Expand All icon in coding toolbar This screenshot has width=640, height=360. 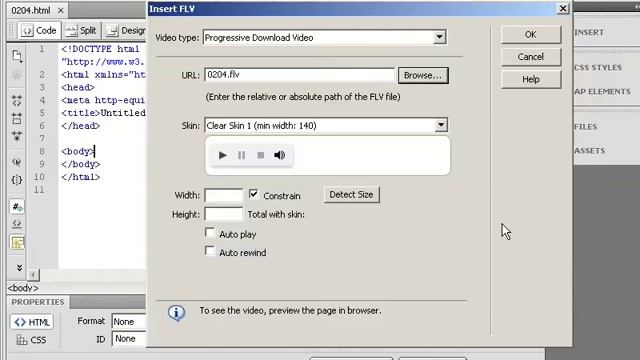(x=17, y=136)
